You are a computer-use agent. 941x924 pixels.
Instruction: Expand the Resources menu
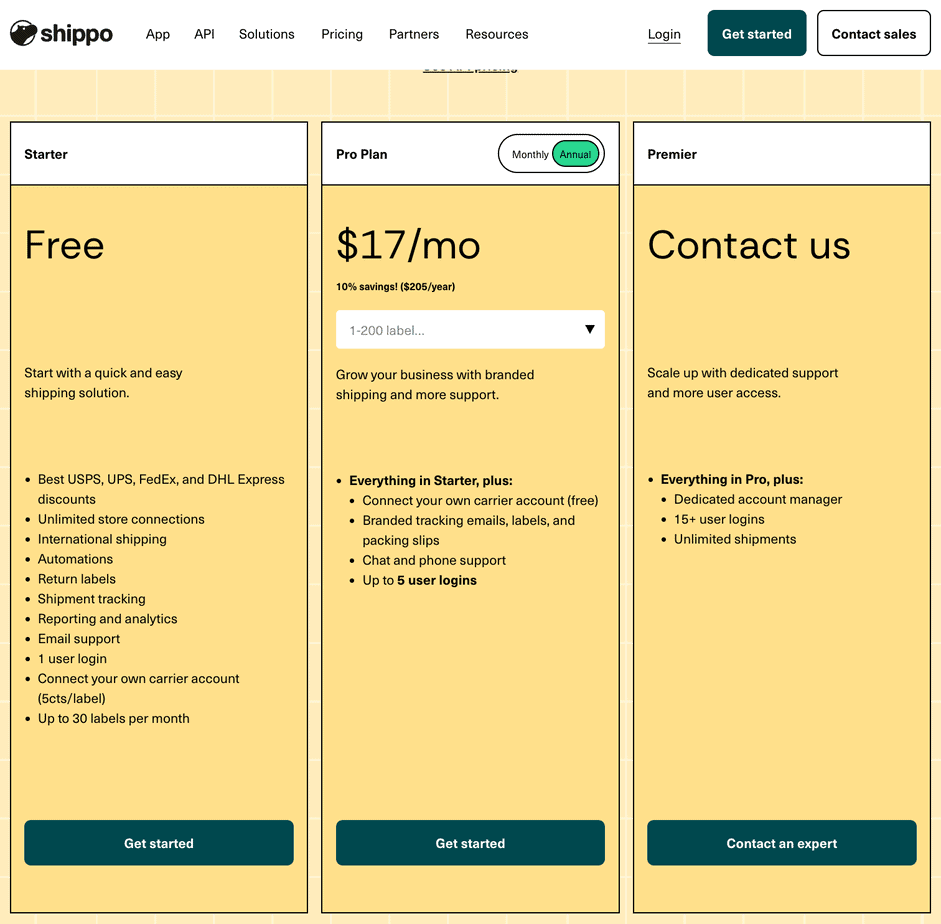(497, 34)
